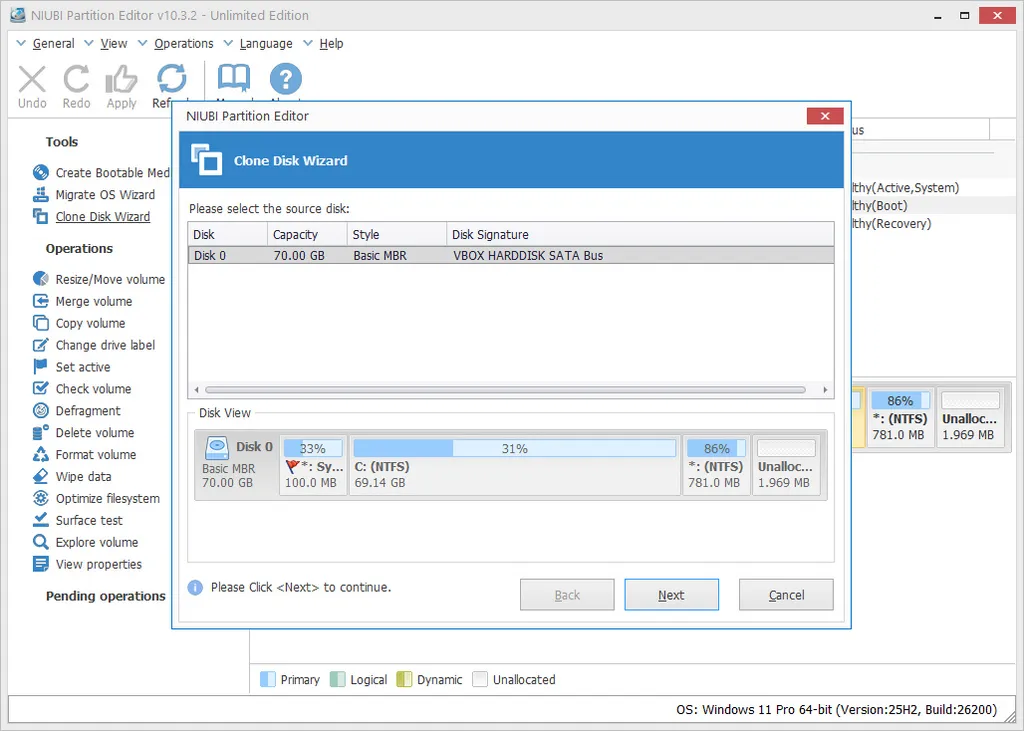The height and width of the screenshot is (731, 1024).
Task: Click the Explore volume magnifier icon
Action: (40, 542)
